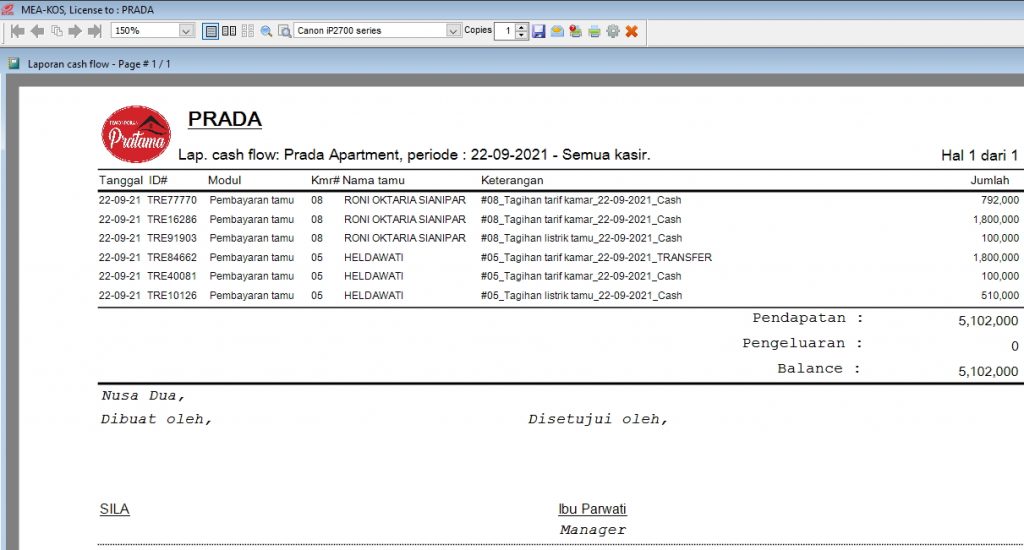Click the SILA signature name
Image resolution: width=1024 pixels, height=550 pixels.
click(x=114, y=509)
